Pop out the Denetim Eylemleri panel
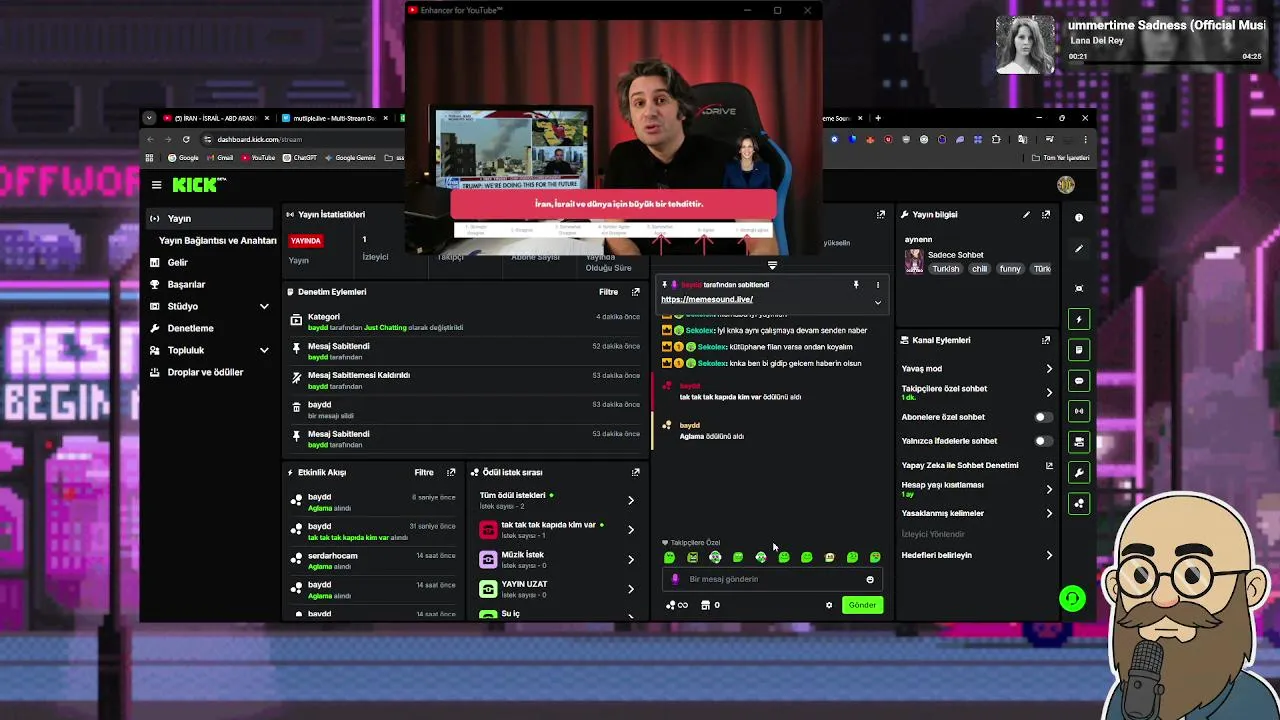The height and width of the screenshot is (720, 1280). point(635,292)
